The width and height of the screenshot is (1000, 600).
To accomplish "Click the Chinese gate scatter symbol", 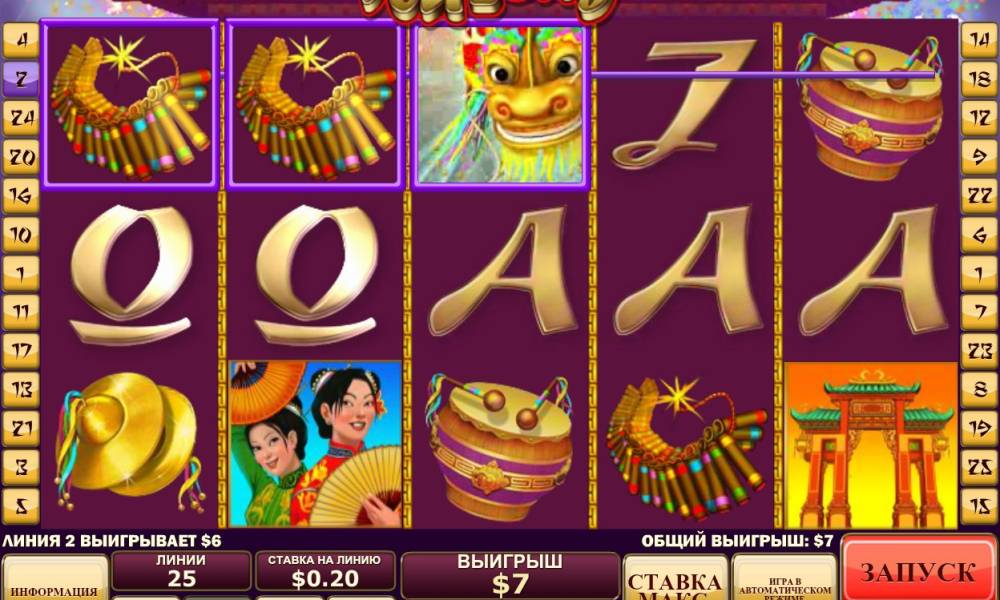I will 871,445.
